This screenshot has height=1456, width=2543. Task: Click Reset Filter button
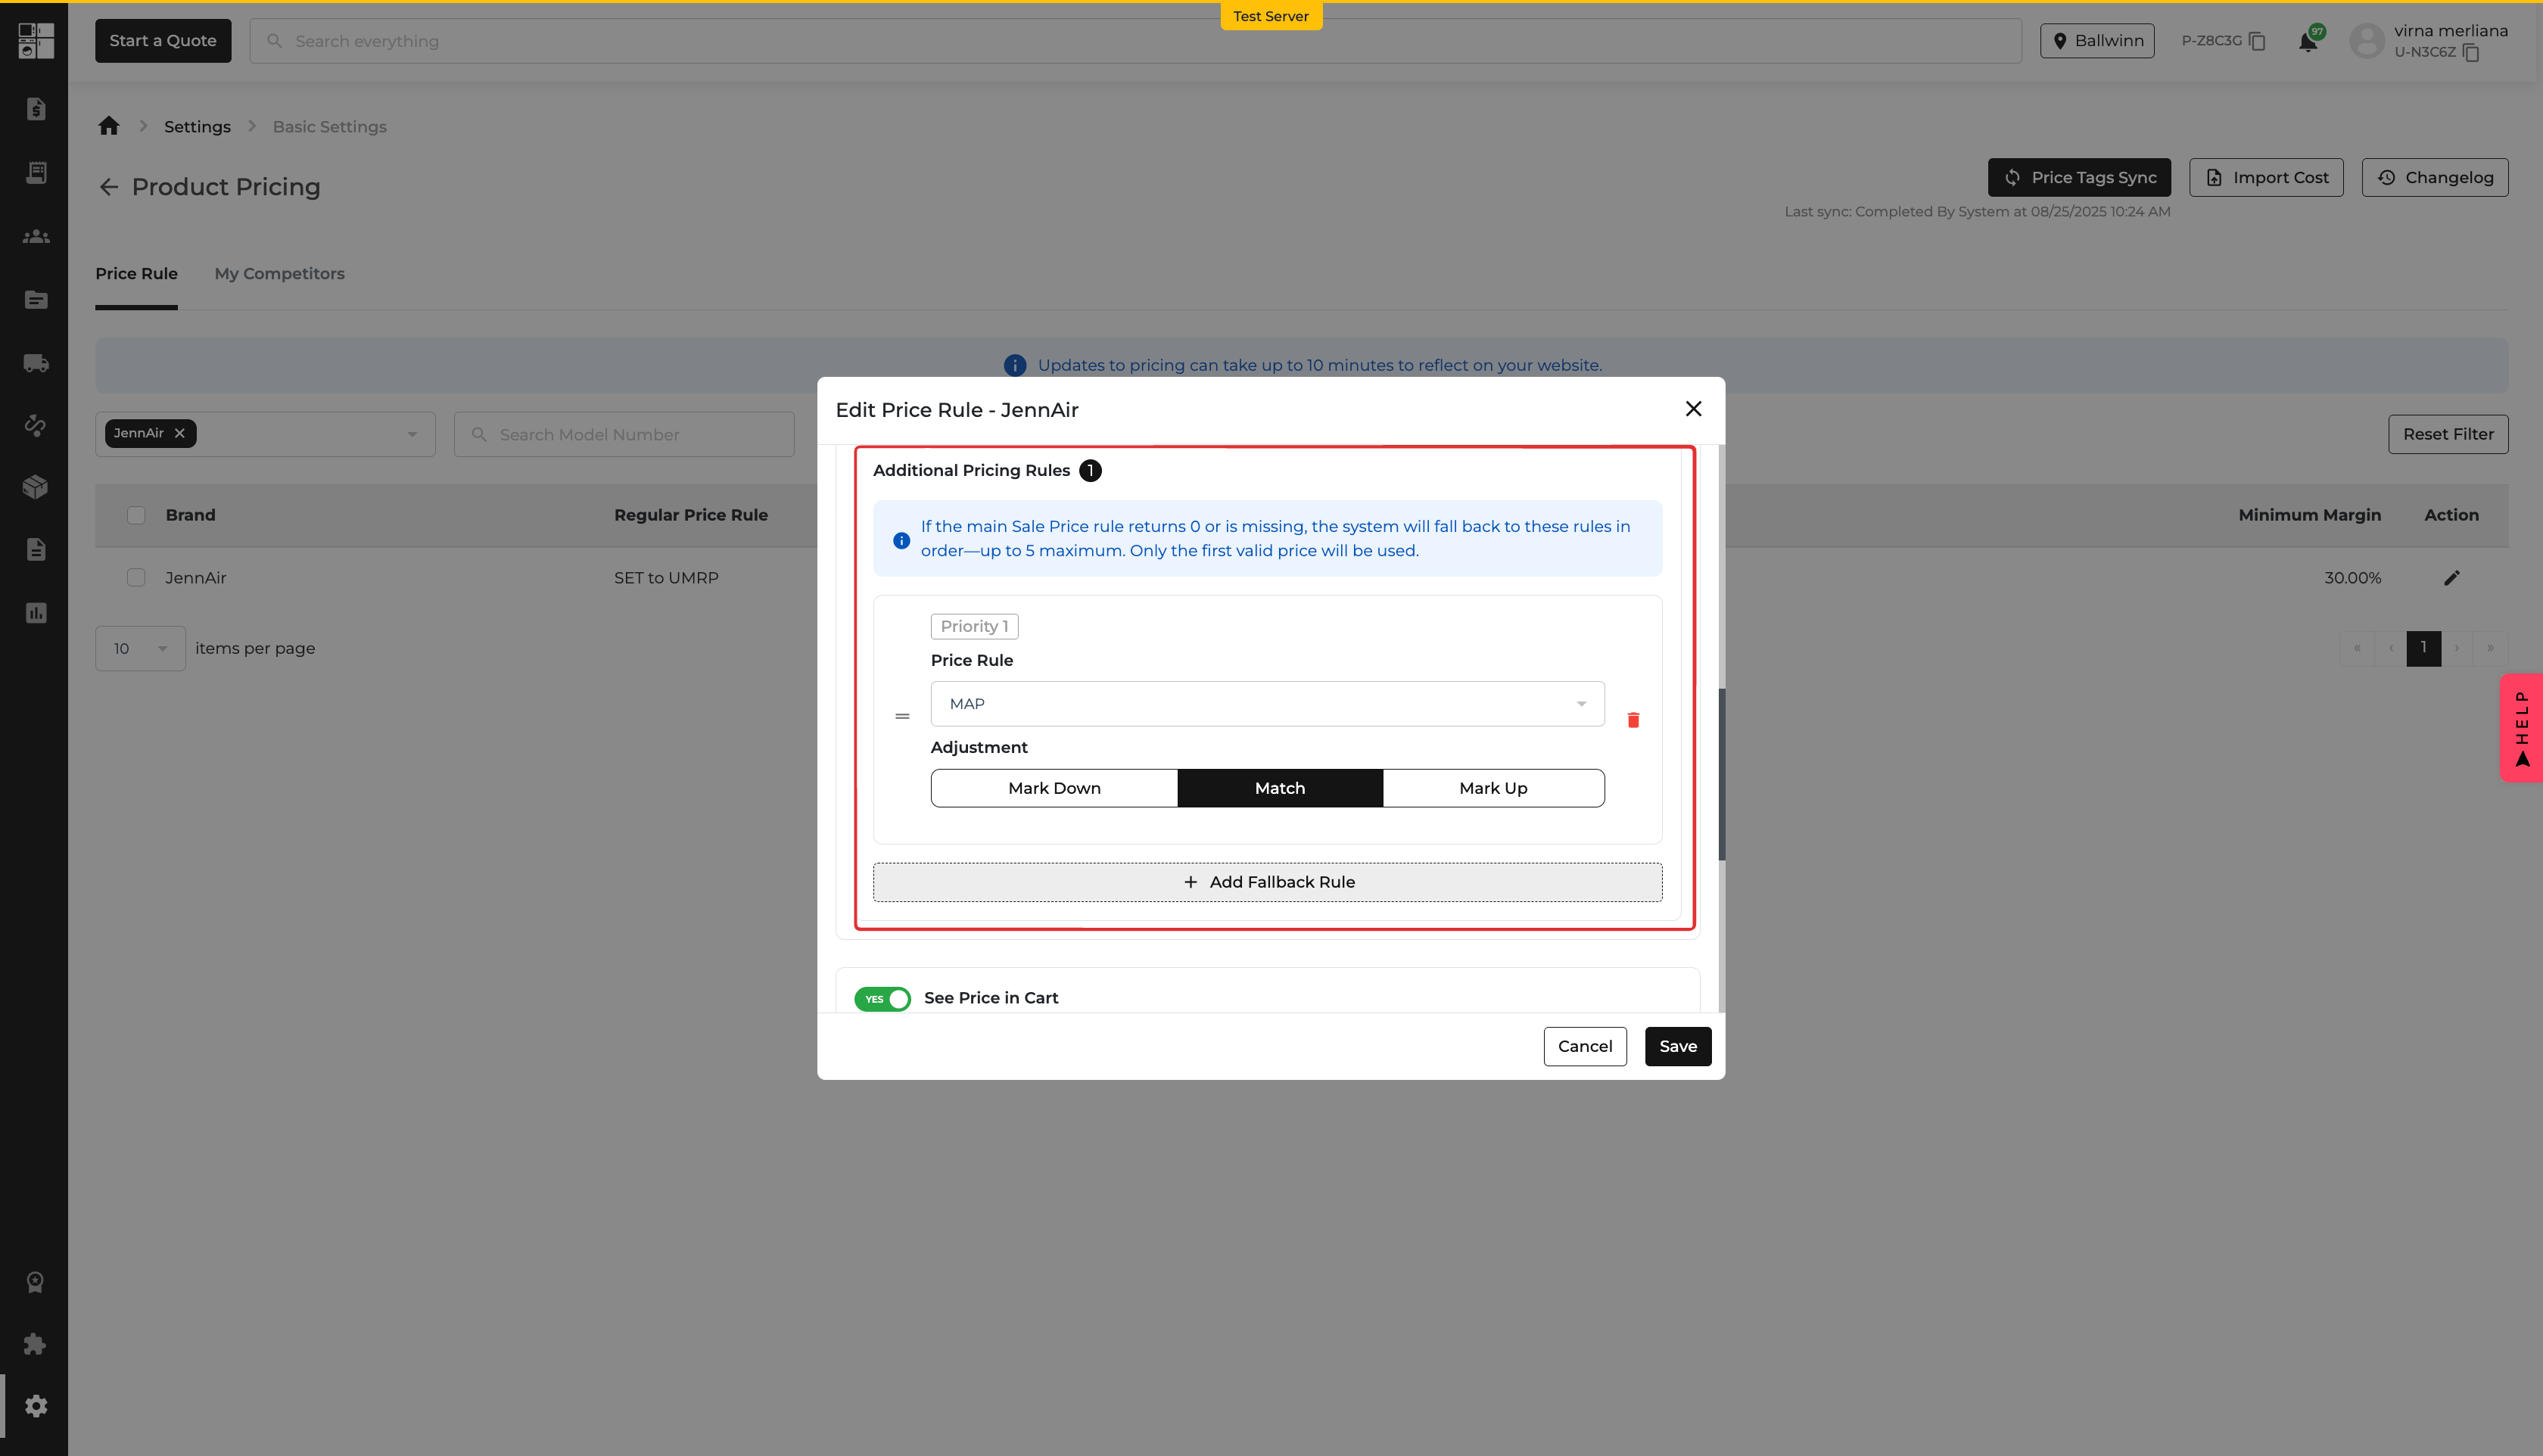tap(2448, 434)
